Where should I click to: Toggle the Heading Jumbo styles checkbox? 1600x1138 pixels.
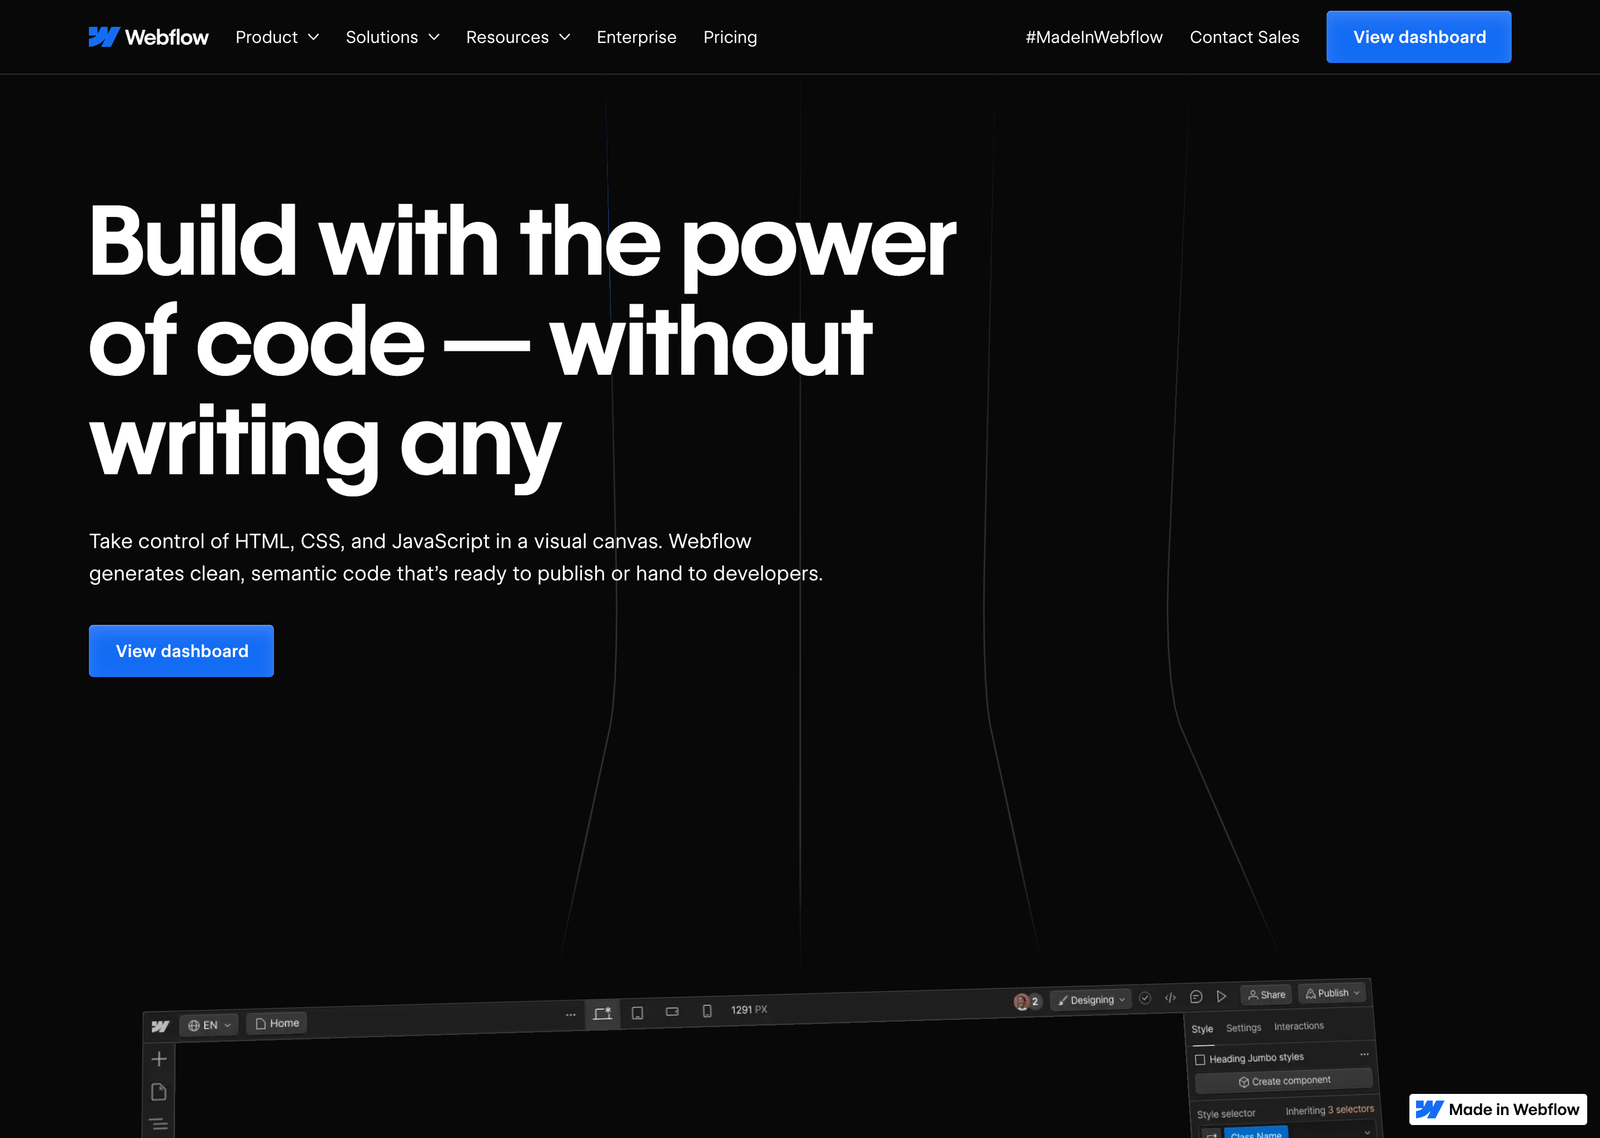coord(1200,1060)
